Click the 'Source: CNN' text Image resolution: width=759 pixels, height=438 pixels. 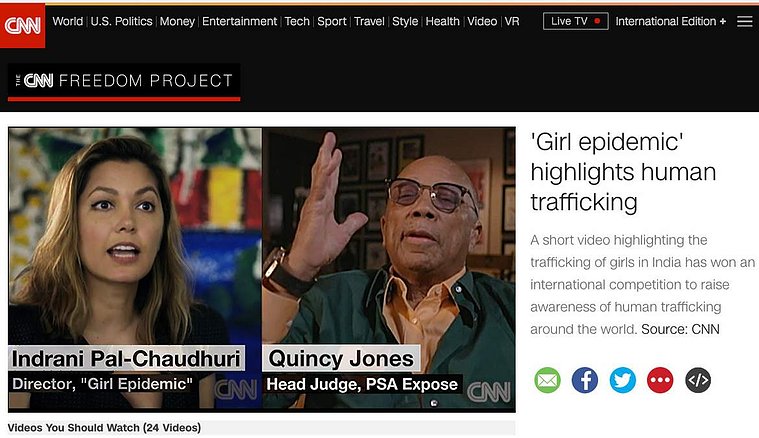pos(680,329)
